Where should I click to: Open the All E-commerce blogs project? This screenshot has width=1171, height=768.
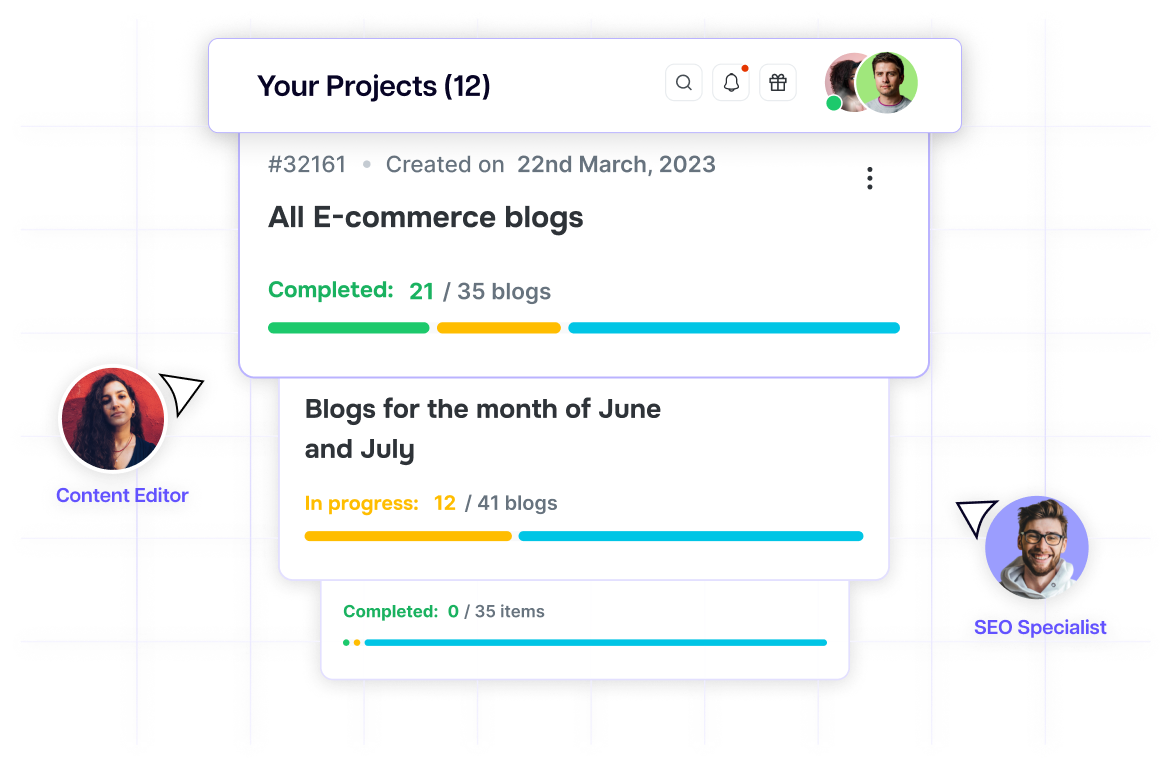pyautogui.click(x=426, y=218)
